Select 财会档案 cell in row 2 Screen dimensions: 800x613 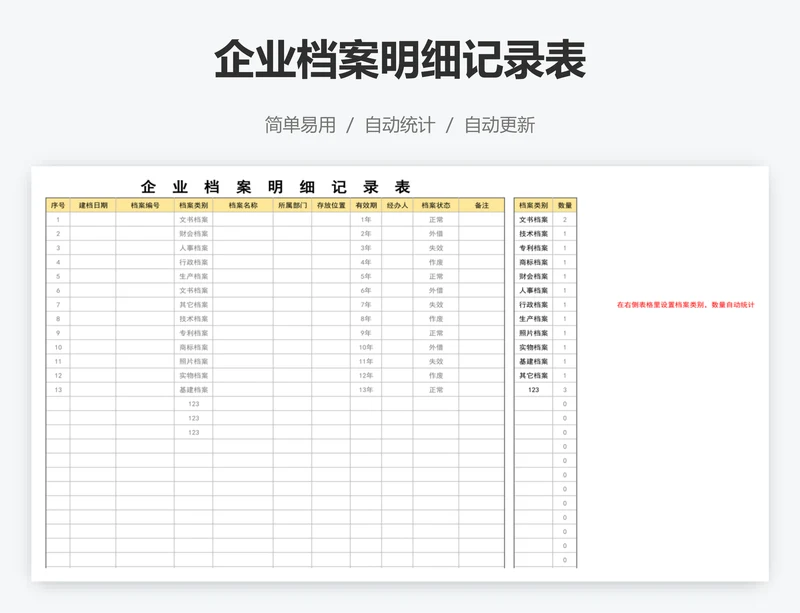193,234
